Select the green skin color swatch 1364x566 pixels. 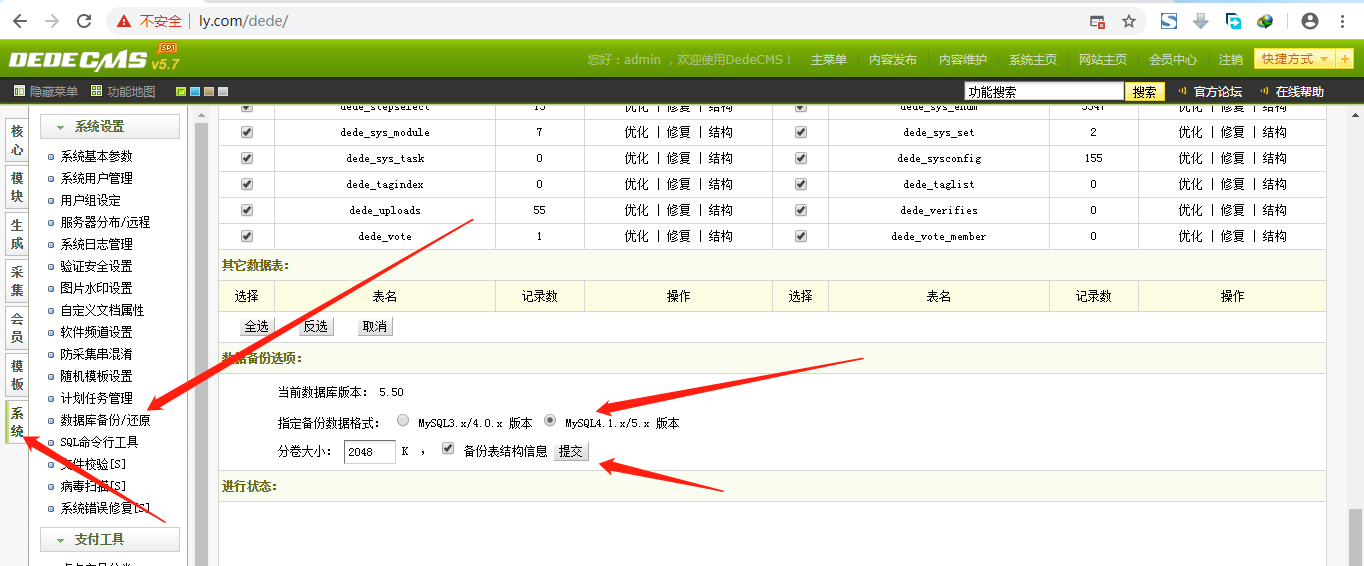point(181,92)
